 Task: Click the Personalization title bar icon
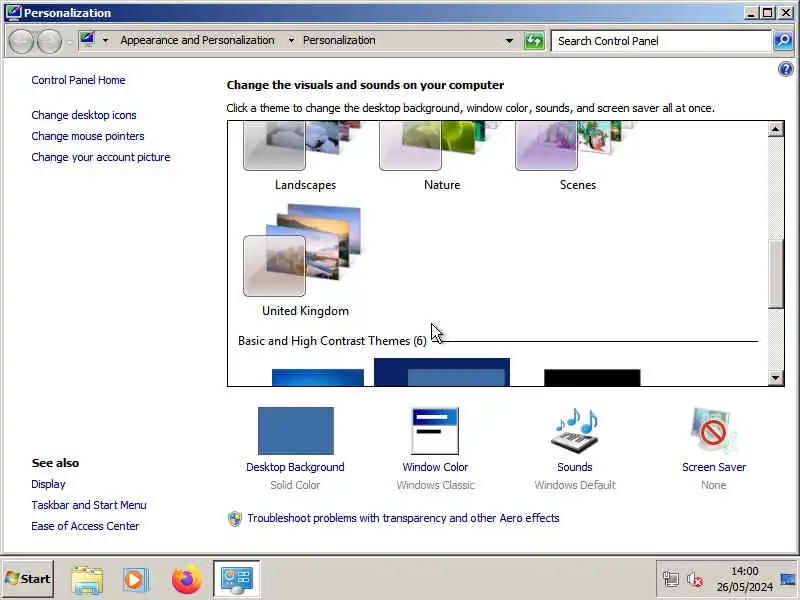(13, 12)
